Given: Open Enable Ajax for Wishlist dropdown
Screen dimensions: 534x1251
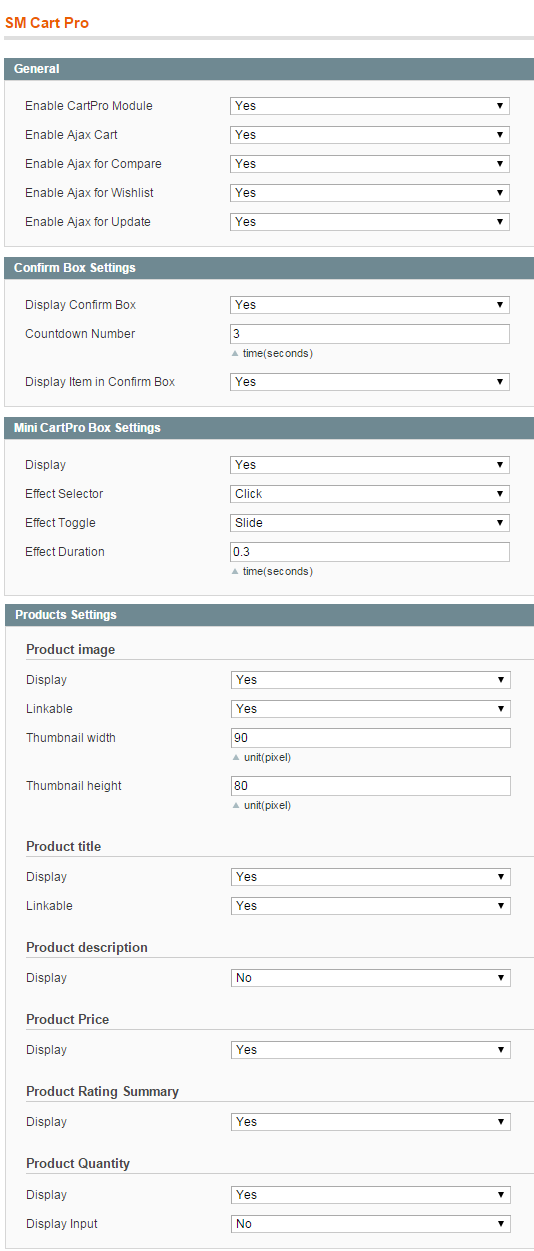Looking at the screenshot, I should point(370,193).
